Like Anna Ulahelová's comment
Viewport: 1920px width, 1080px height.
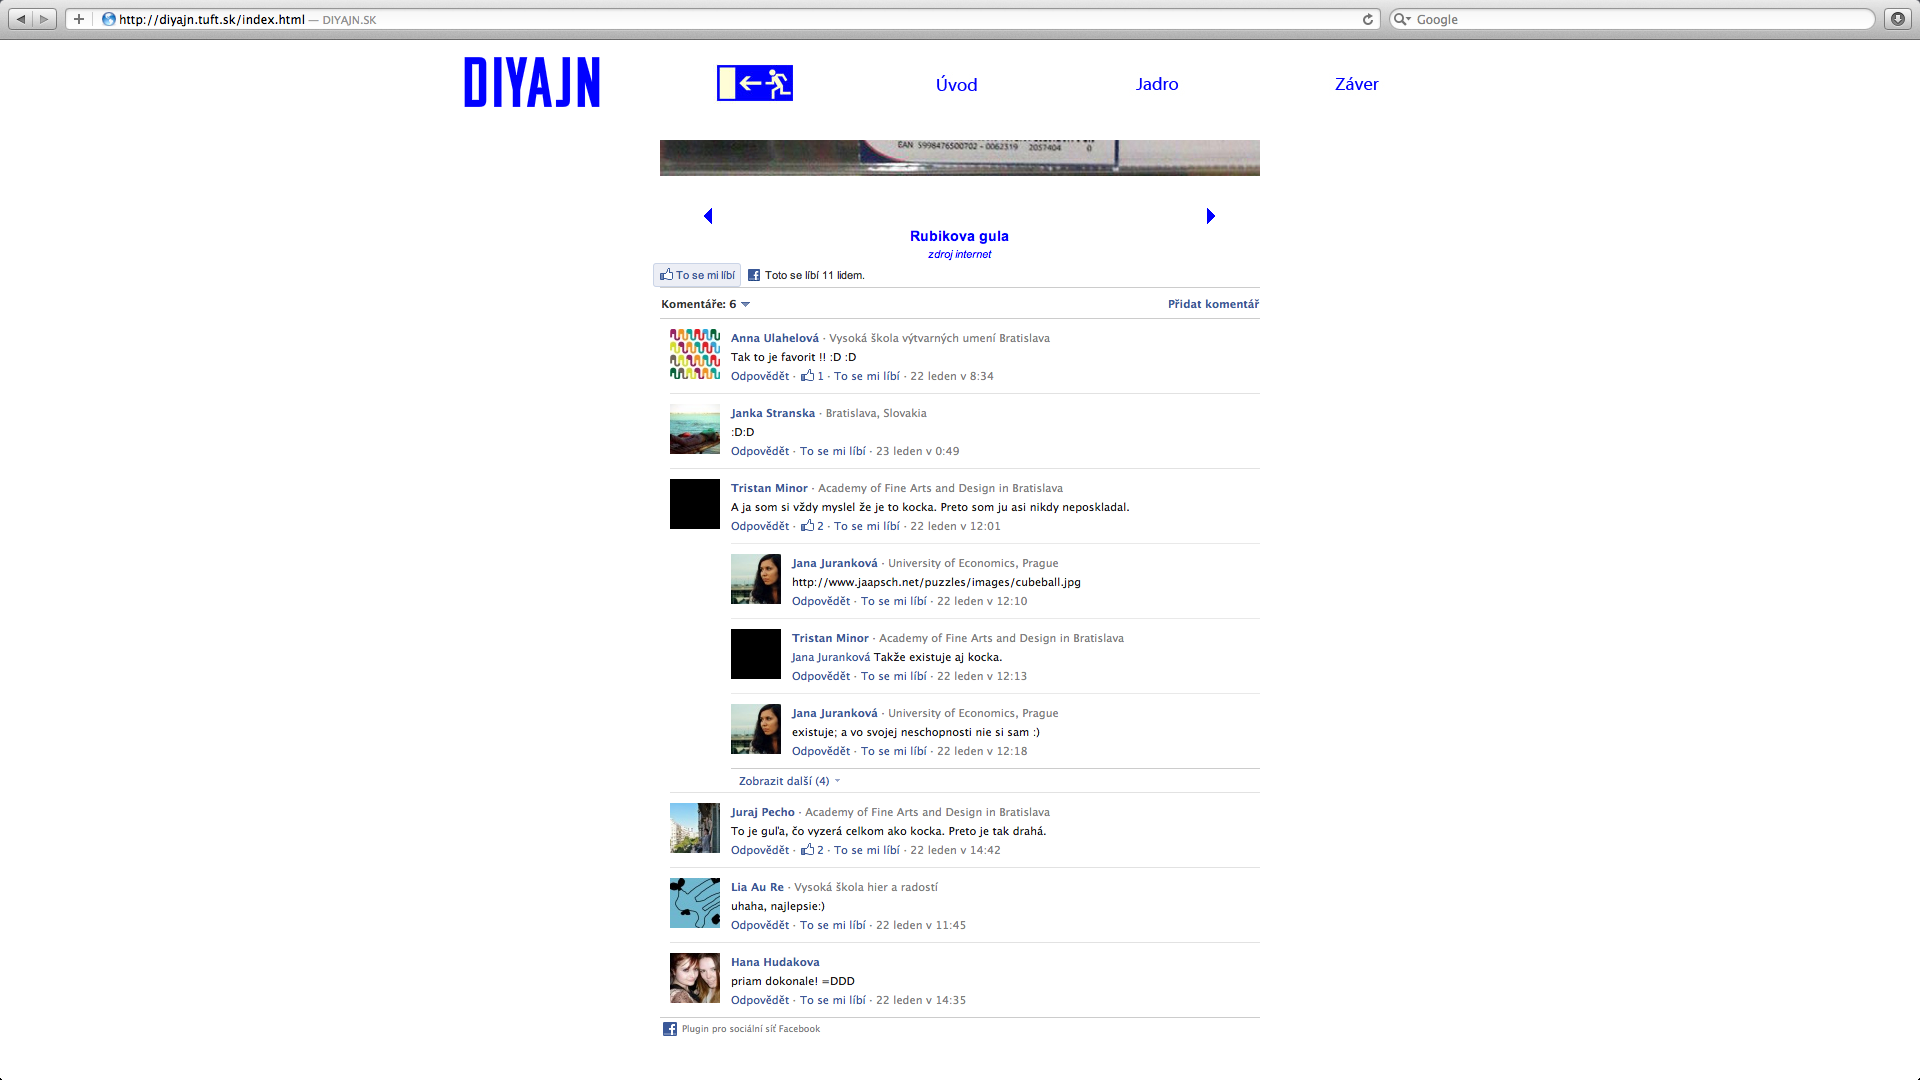tap(866, 376)
